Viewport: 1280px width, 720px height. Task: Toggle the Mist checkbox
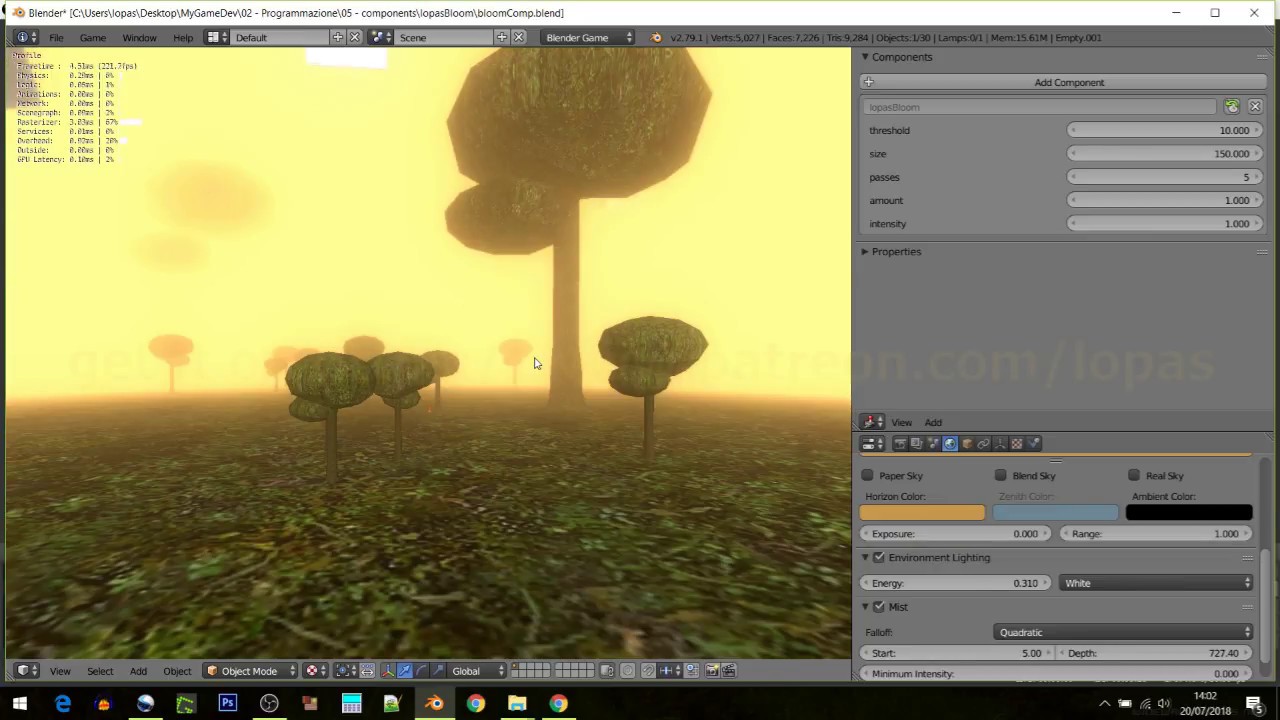[x=879, y=607]
